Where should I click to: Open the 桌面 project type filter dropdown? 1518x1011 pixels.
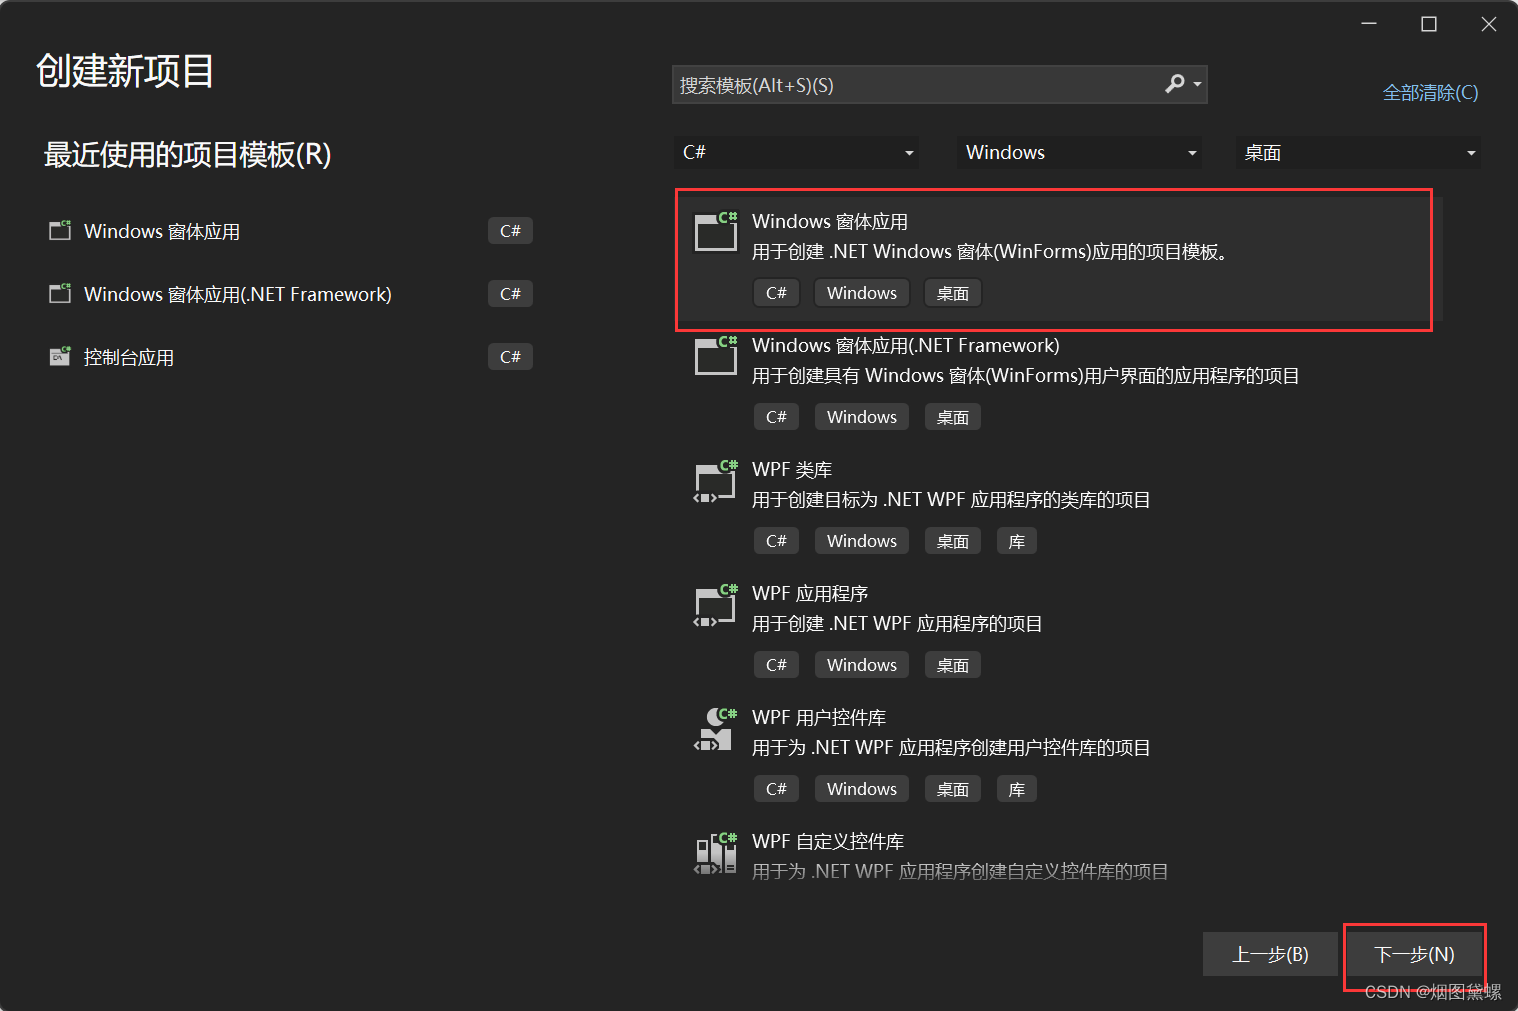(x=1358, y=152)
